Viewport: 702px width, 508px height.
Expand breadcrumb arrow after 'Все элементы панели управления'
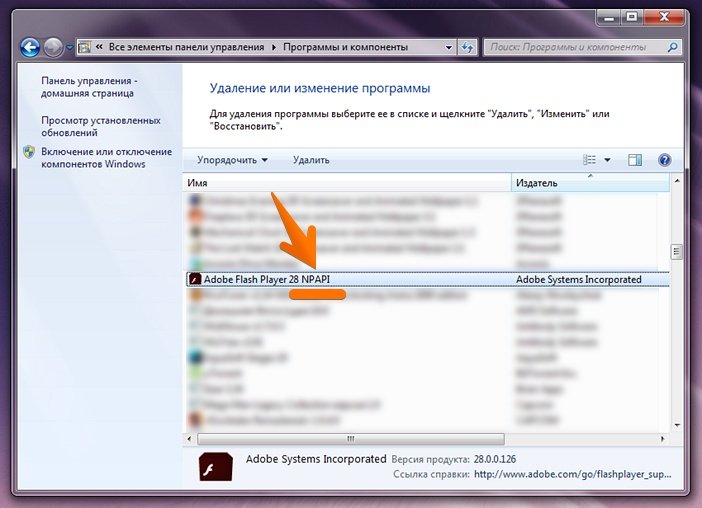tap(274, 47)
